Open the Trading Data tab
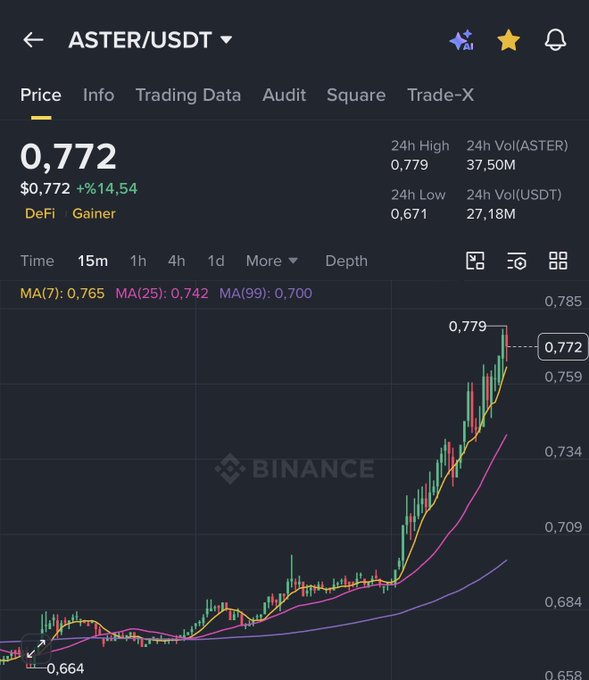The image size is (589, 680). point(188,95)
